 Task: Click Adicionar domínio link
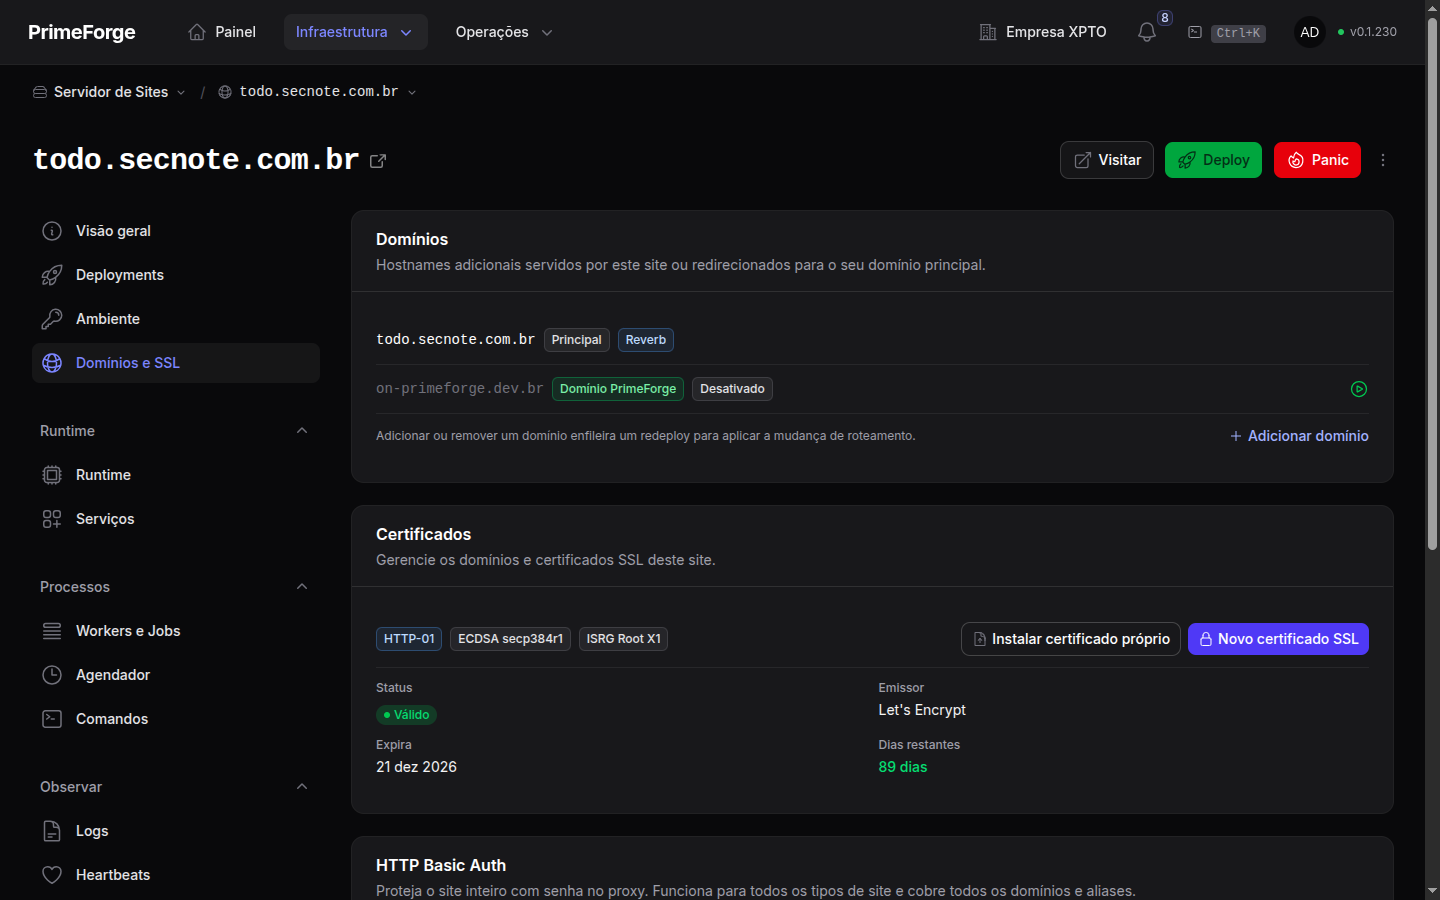point(1299,436)
